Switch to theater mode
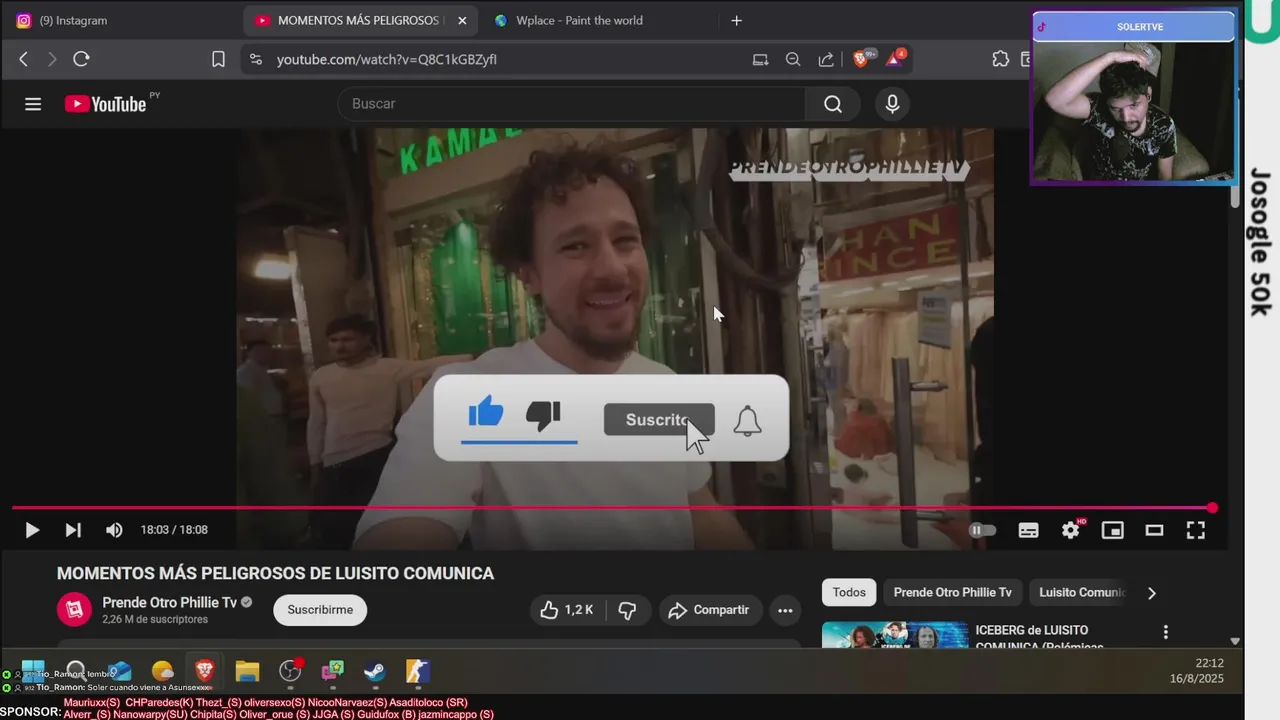1280x720 pixels. tap(1154, 530)
